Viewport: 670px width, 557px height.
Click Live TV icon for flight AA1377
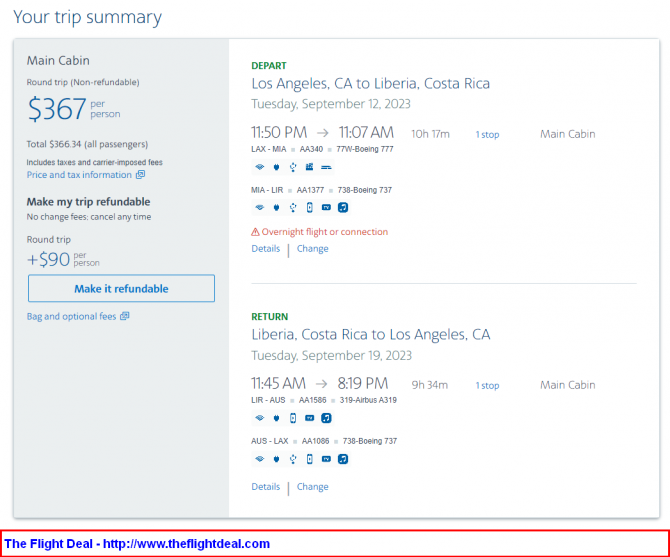326,208
